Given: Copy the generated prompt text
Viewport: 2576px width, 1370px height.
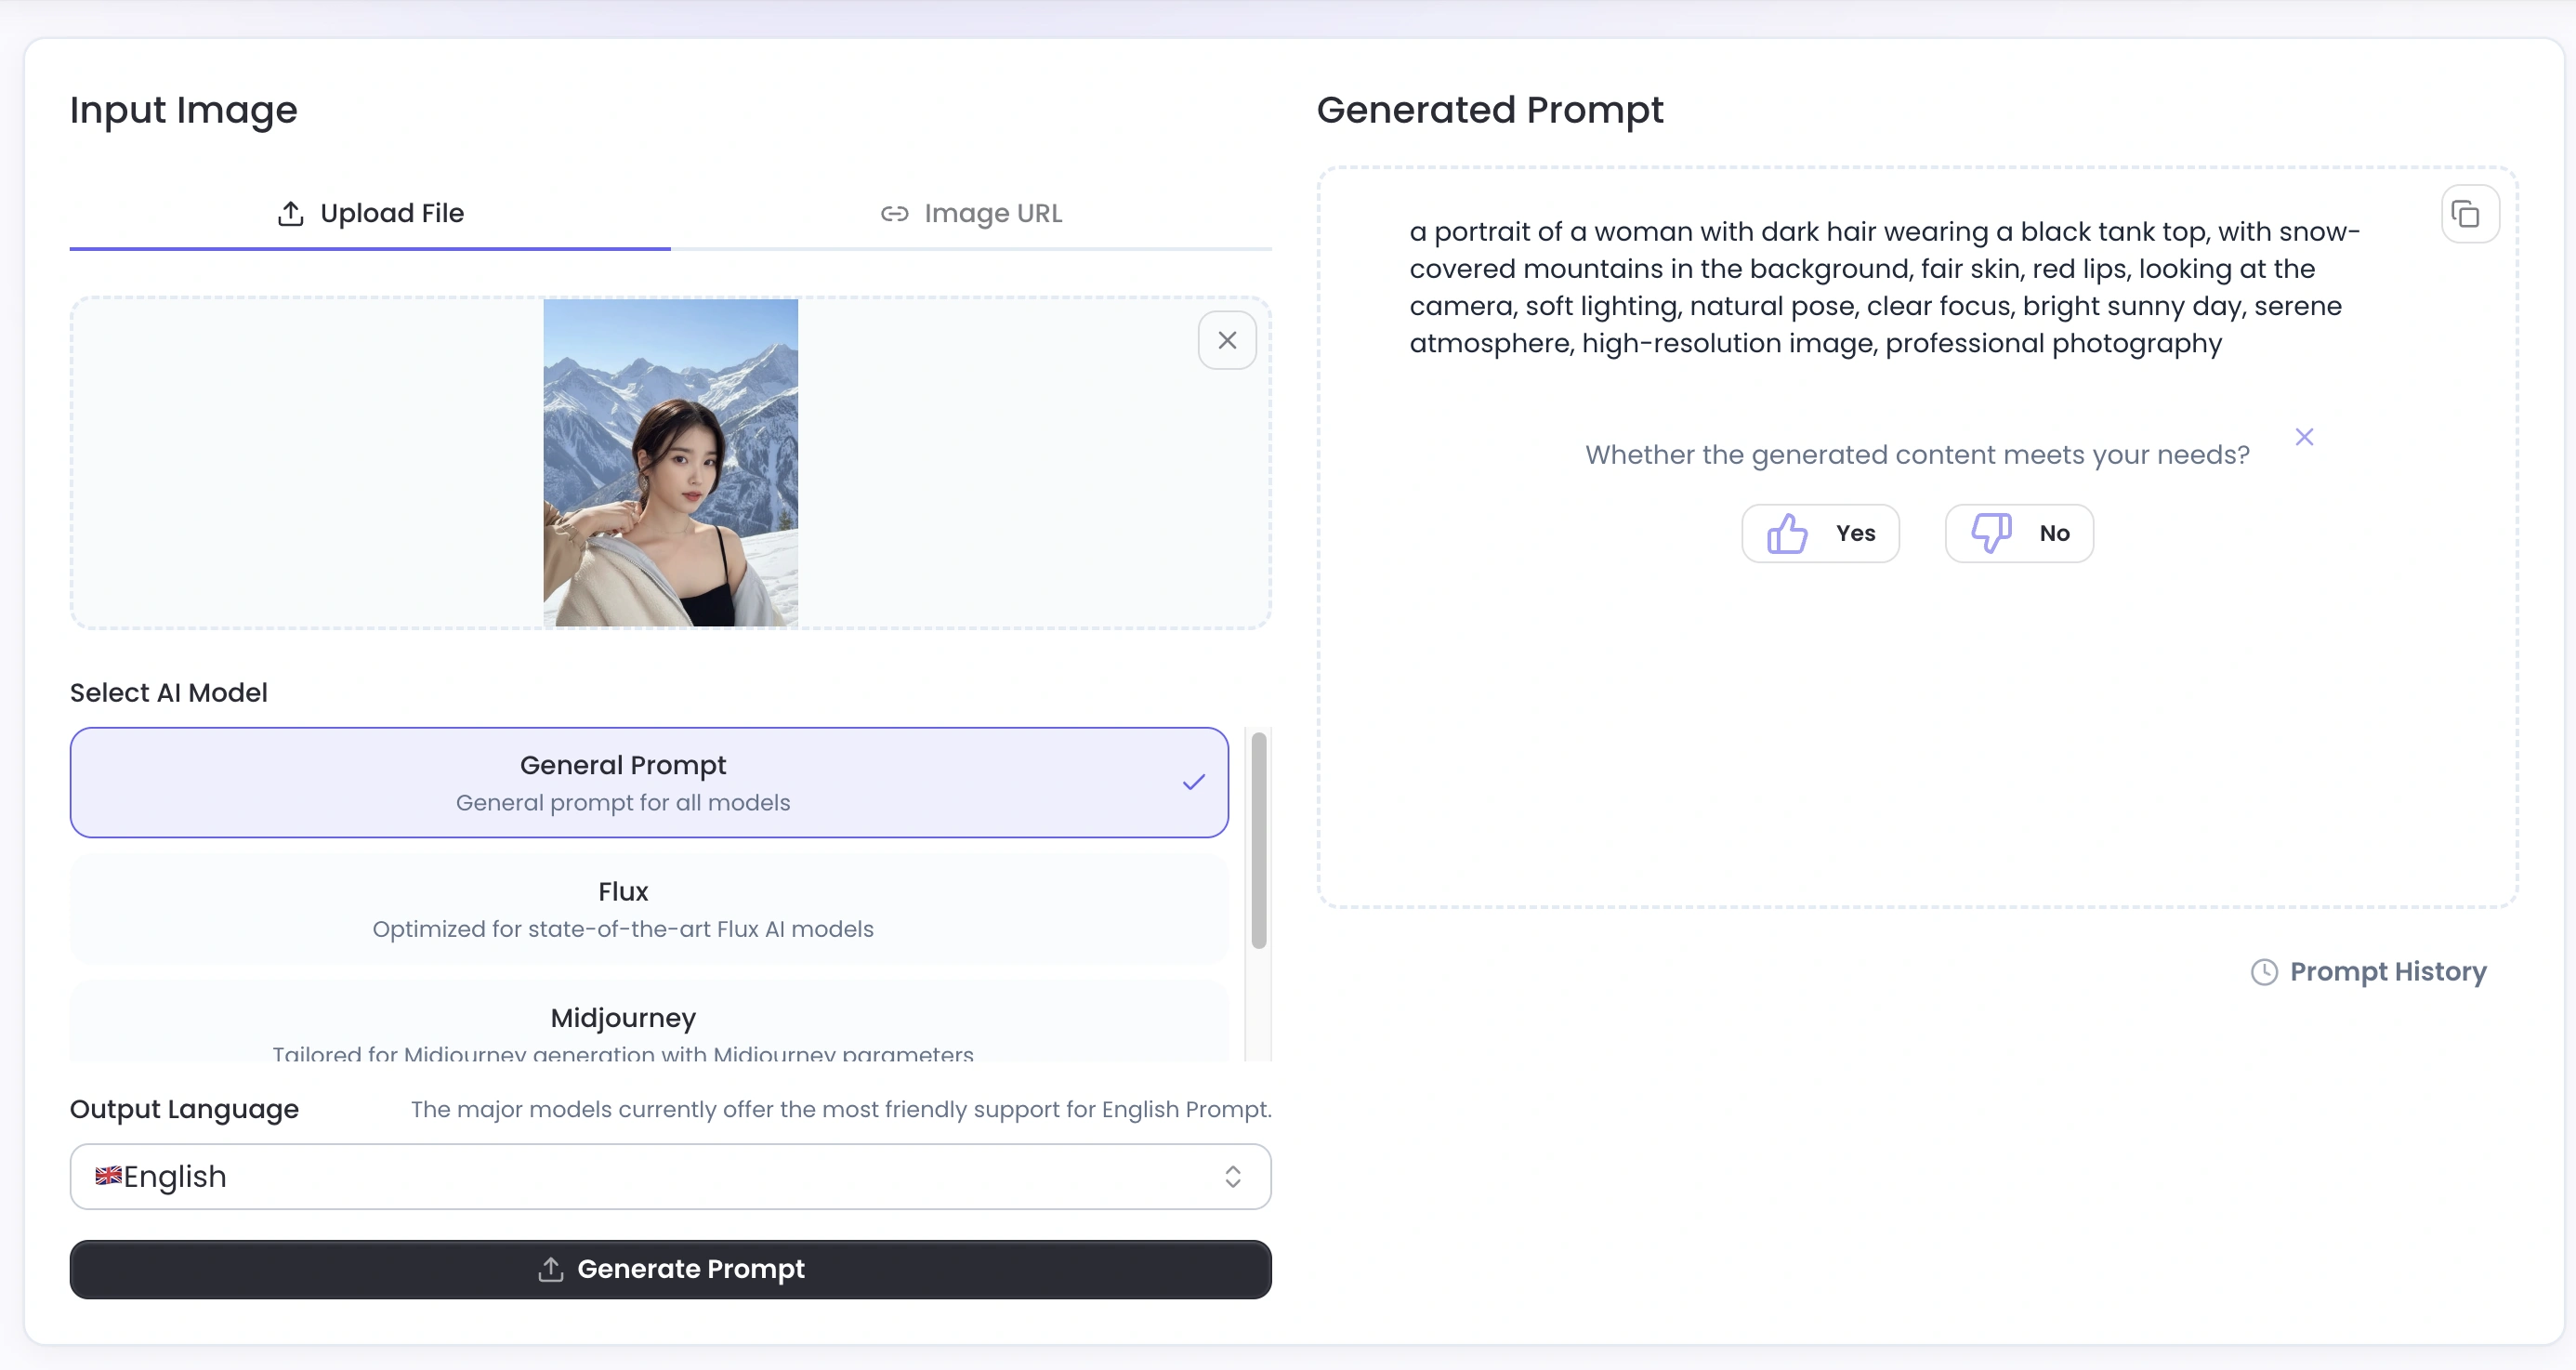Looking at the screenshot, I should point(2469,213).
